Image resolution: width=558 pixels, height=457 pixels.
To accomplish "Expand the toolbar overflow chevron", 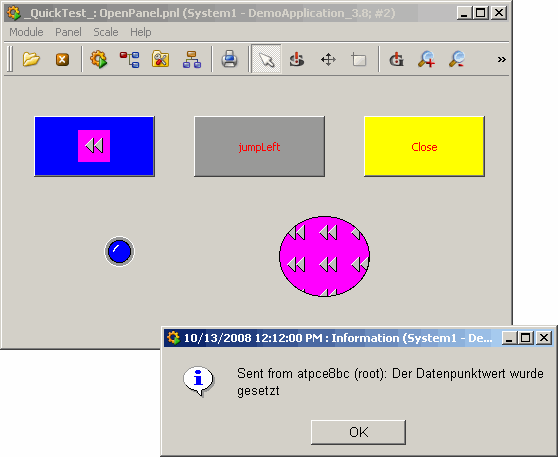I will 501,59.
